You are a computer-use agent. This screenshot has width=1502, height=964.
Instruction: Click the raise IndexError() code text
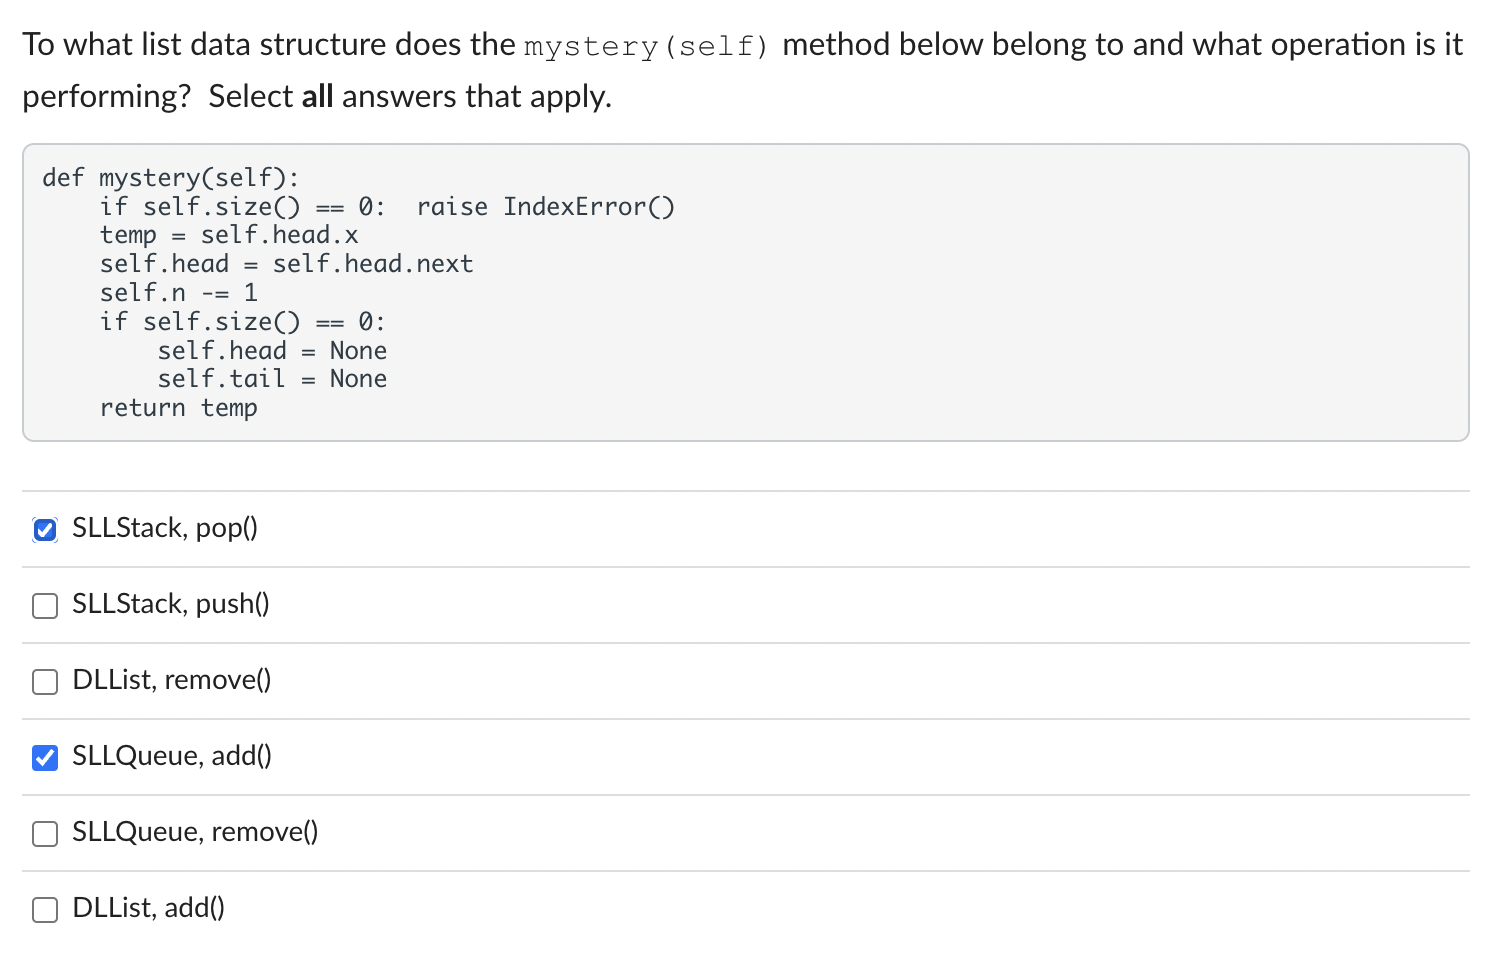(x=546, y=206)
